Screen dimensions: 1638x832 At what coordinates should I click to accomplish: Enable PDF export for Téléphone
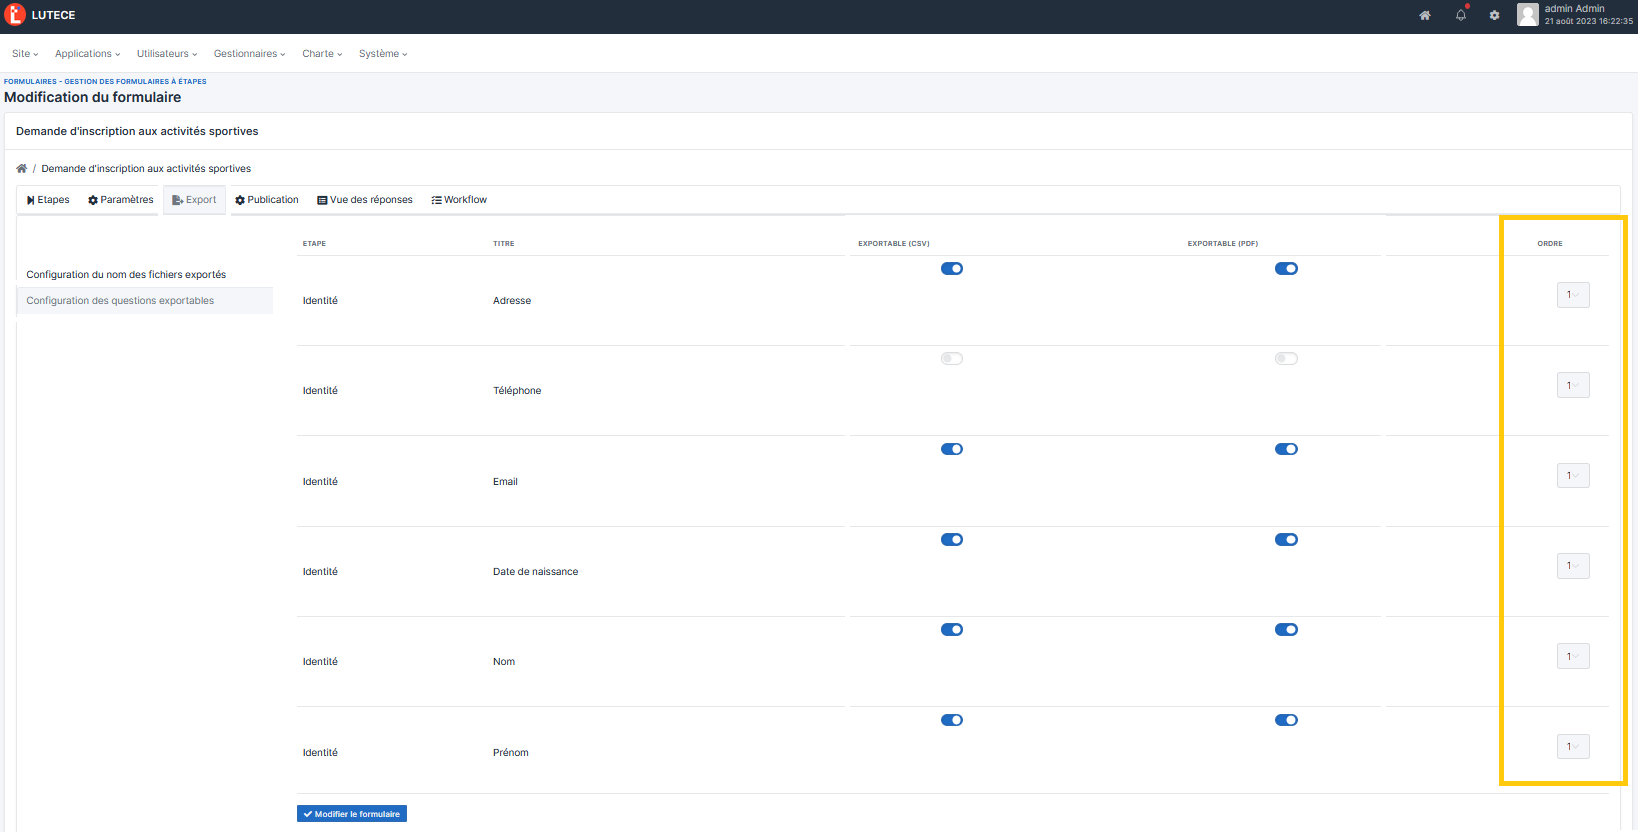[1286, 359]
